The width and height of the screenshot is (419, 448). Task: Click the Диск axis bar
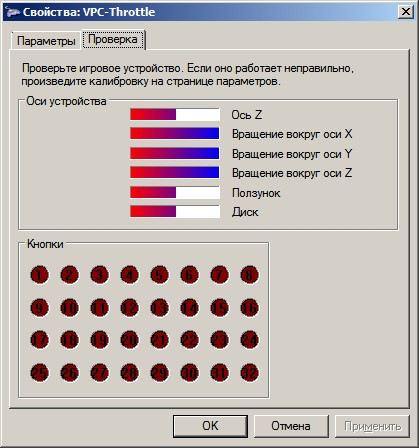(x=175, y=211)
